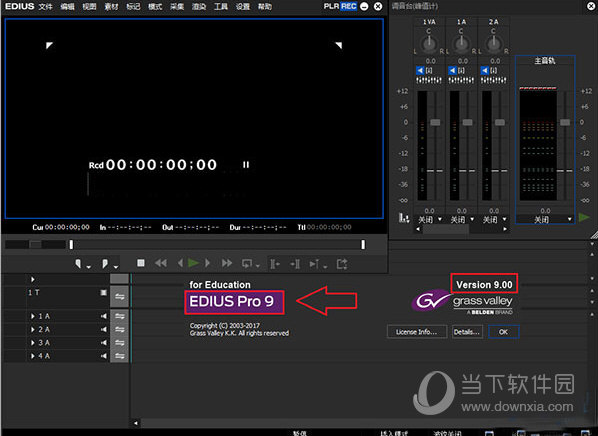598x436 pixels.
Task: Click the green Play button
Action: [x=193, y=263]
